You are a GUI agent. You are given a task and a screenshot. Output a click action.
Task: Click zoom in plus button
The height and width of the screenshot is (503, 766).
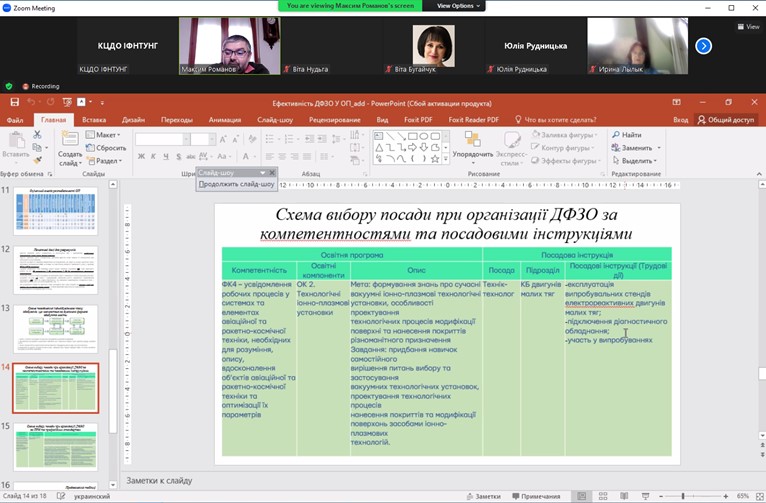[x=726, y=496]
